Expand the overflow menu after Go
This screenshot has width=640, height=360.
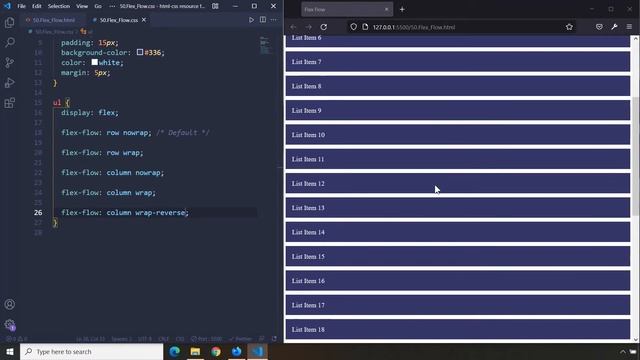(x=112, y=6)
